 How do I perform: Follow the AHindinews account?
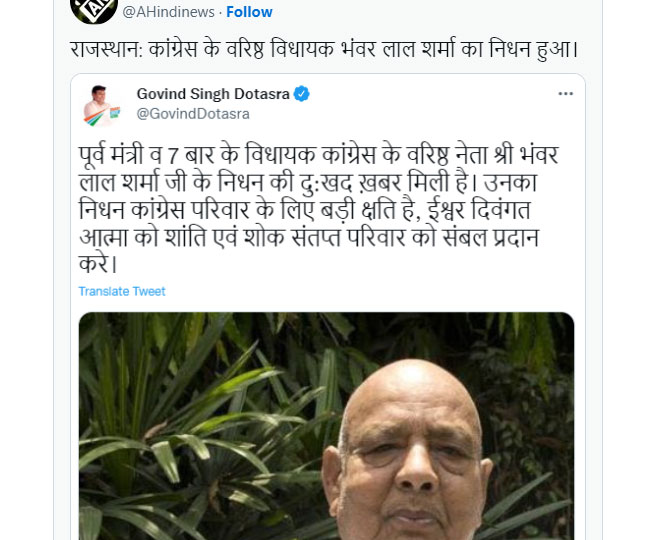coord(249,12)
